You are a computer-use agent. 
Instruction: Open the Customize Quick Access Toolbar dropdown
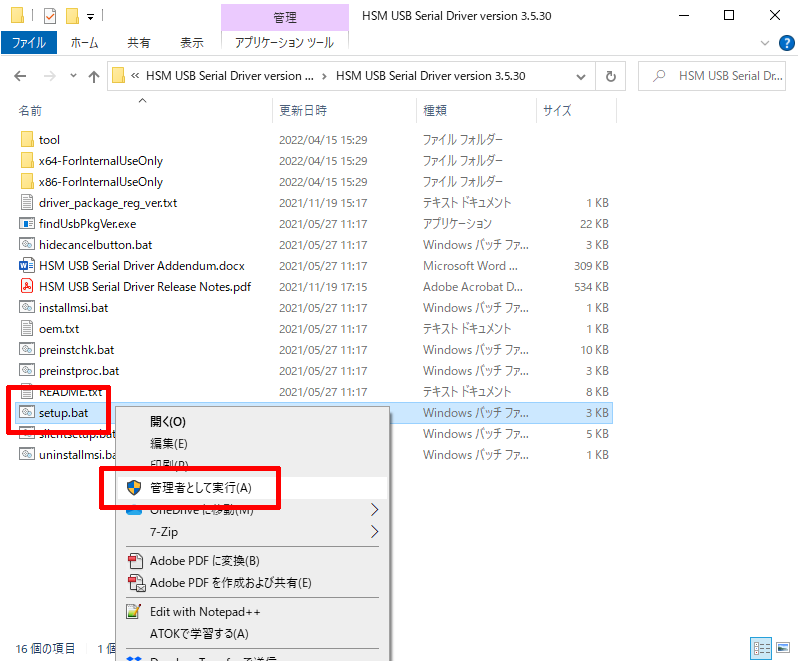tap(90, 17)
